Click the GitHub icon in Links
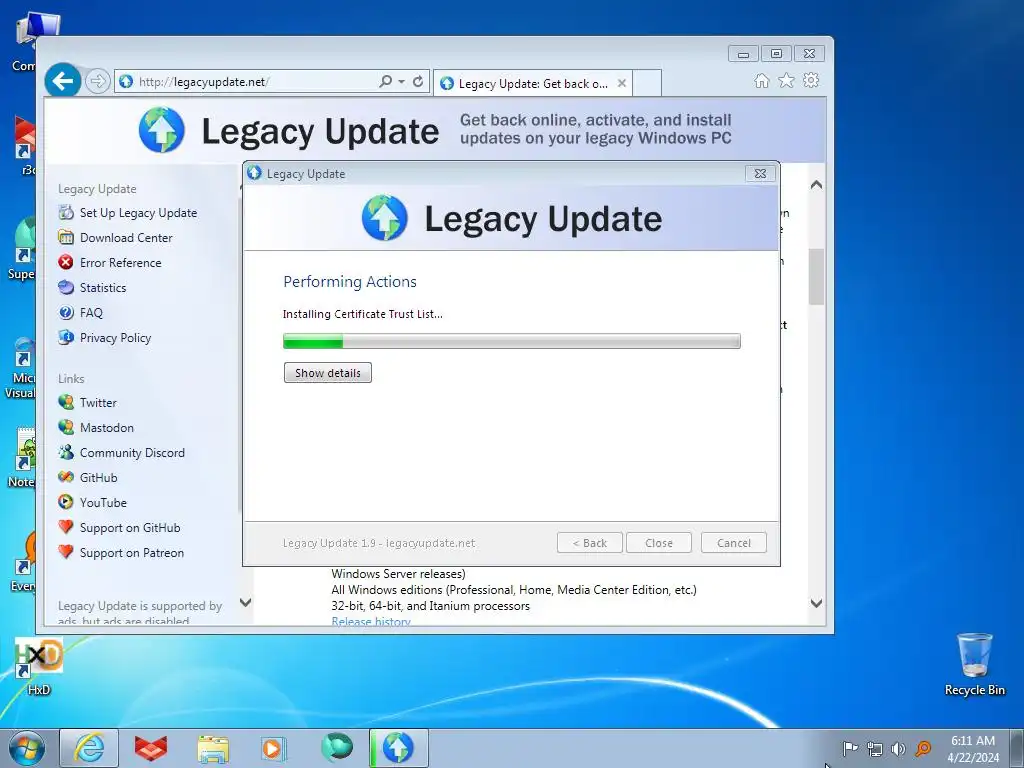 [66, 477]
